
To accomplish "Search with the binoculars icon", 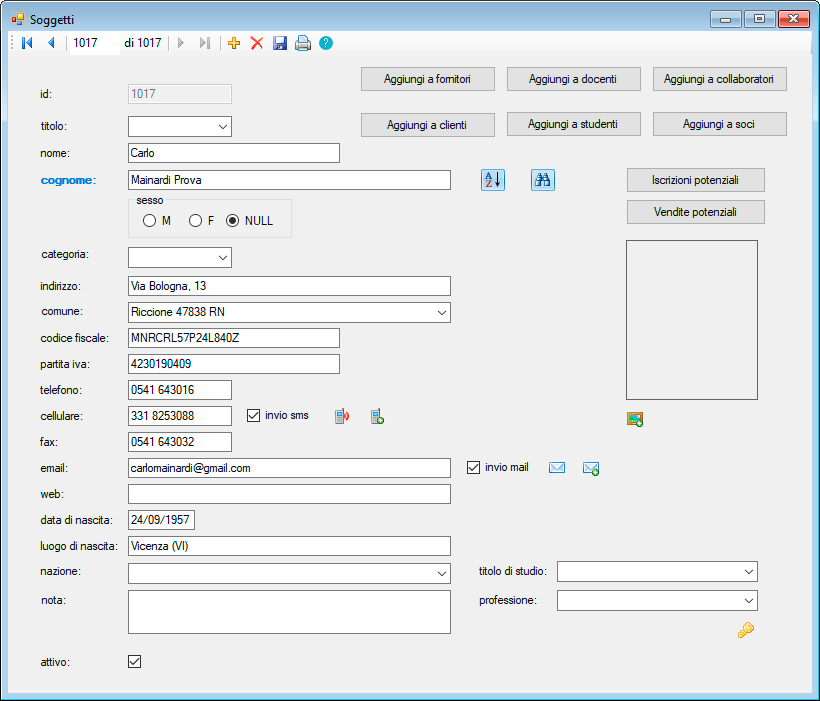I will tap(543, 180).
